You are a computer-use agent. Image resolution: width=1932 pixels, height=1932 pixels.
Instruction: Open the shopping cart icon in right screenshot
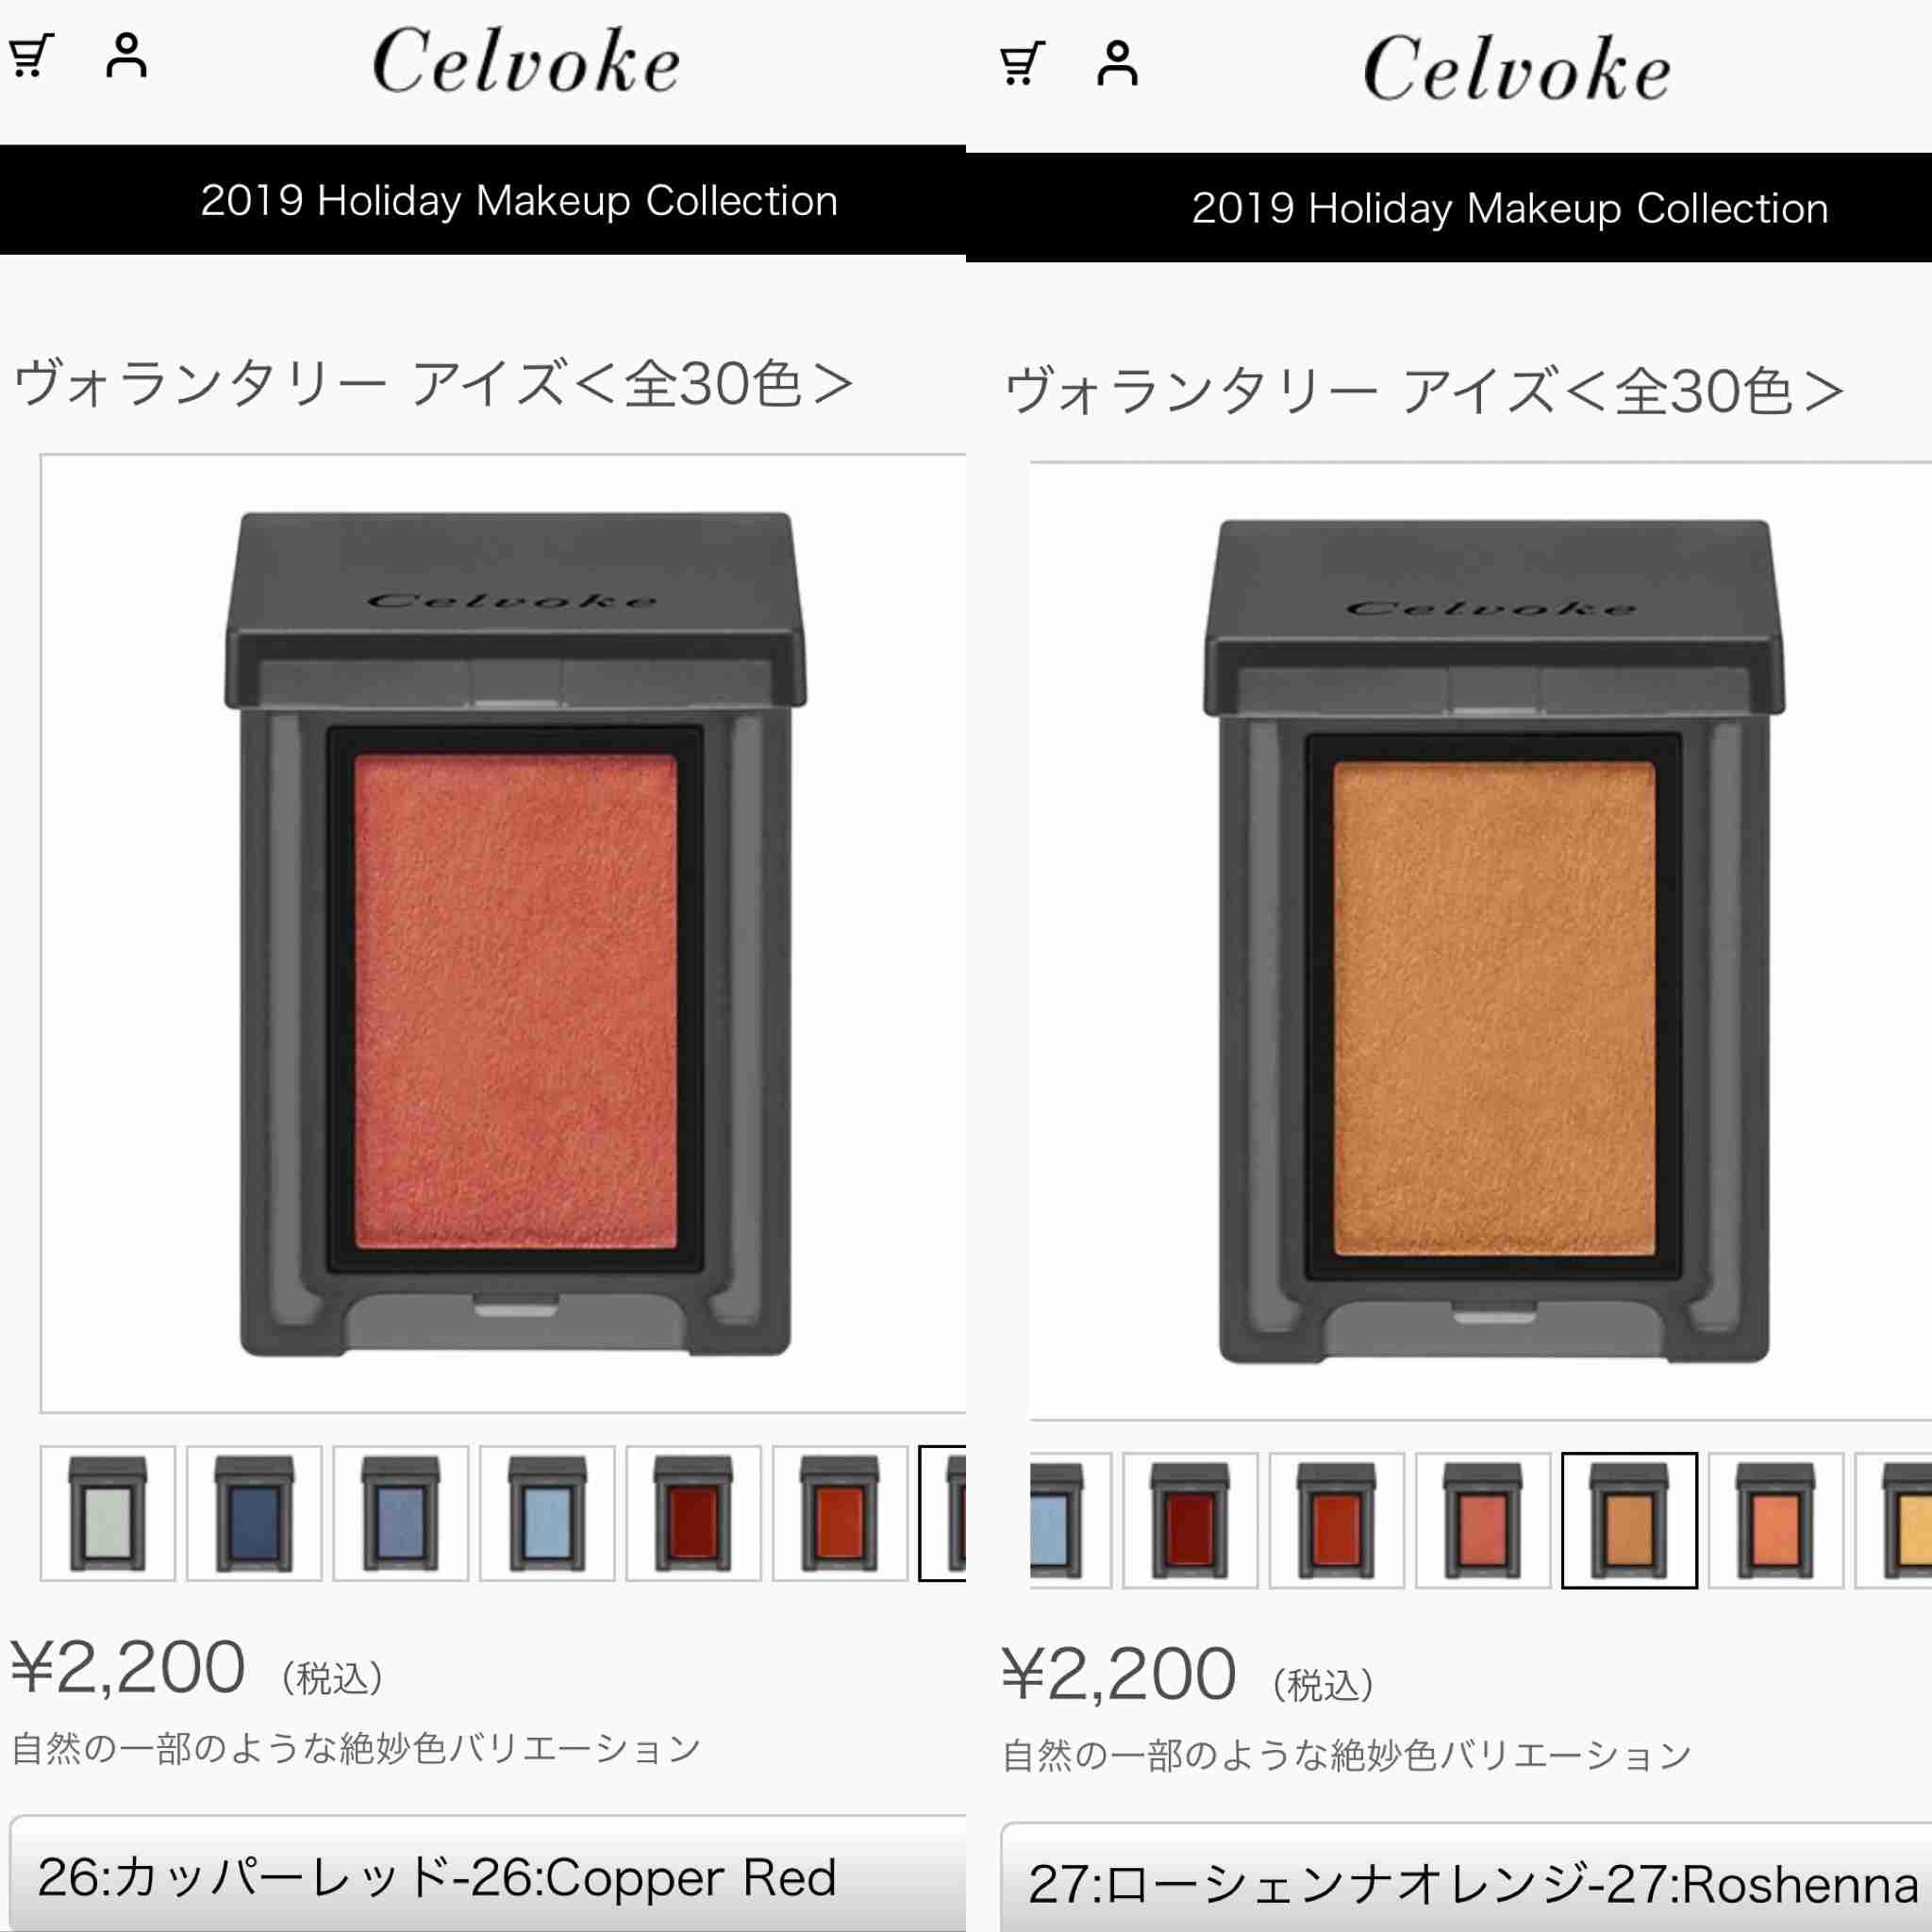click(1022, 63)
